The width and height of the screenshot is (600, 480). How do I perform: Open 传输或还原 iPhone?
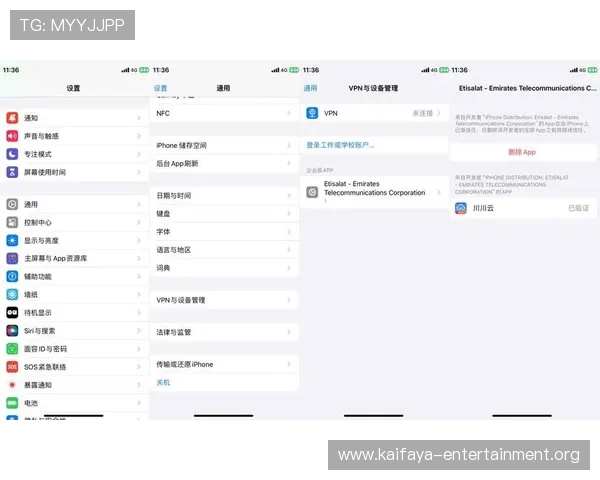tap(224, 364)
